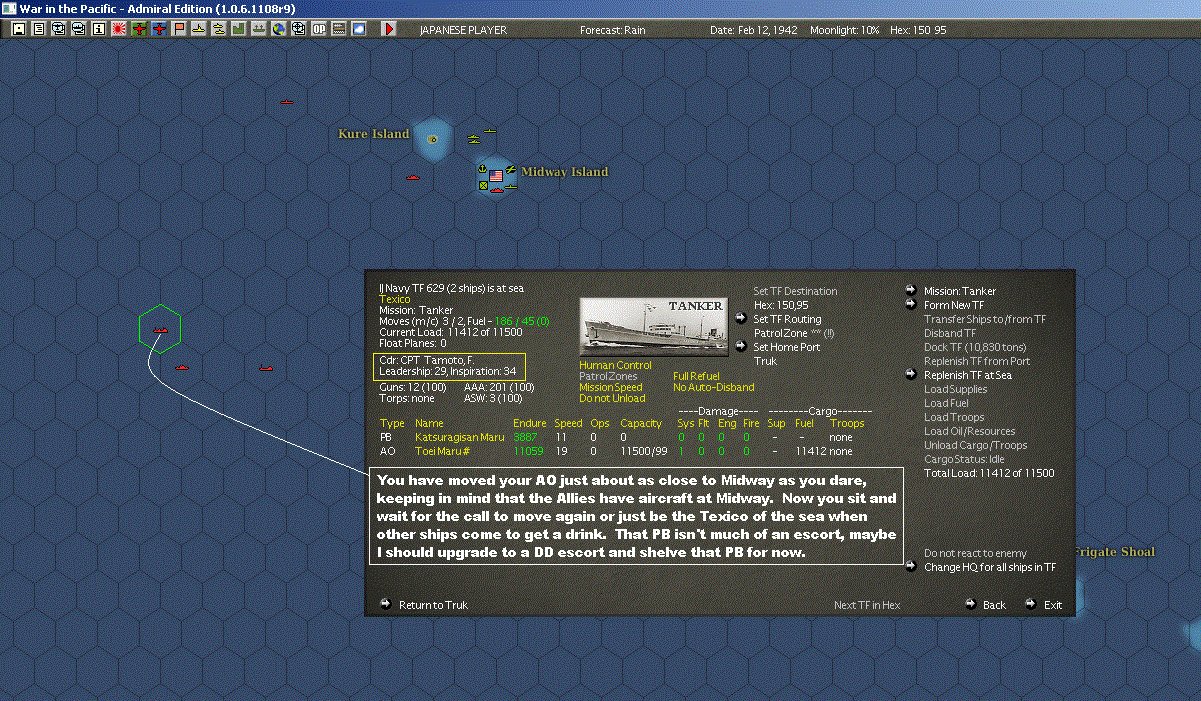
Task: Click the weather cloud toolbar icon
Action: [359, 29]
